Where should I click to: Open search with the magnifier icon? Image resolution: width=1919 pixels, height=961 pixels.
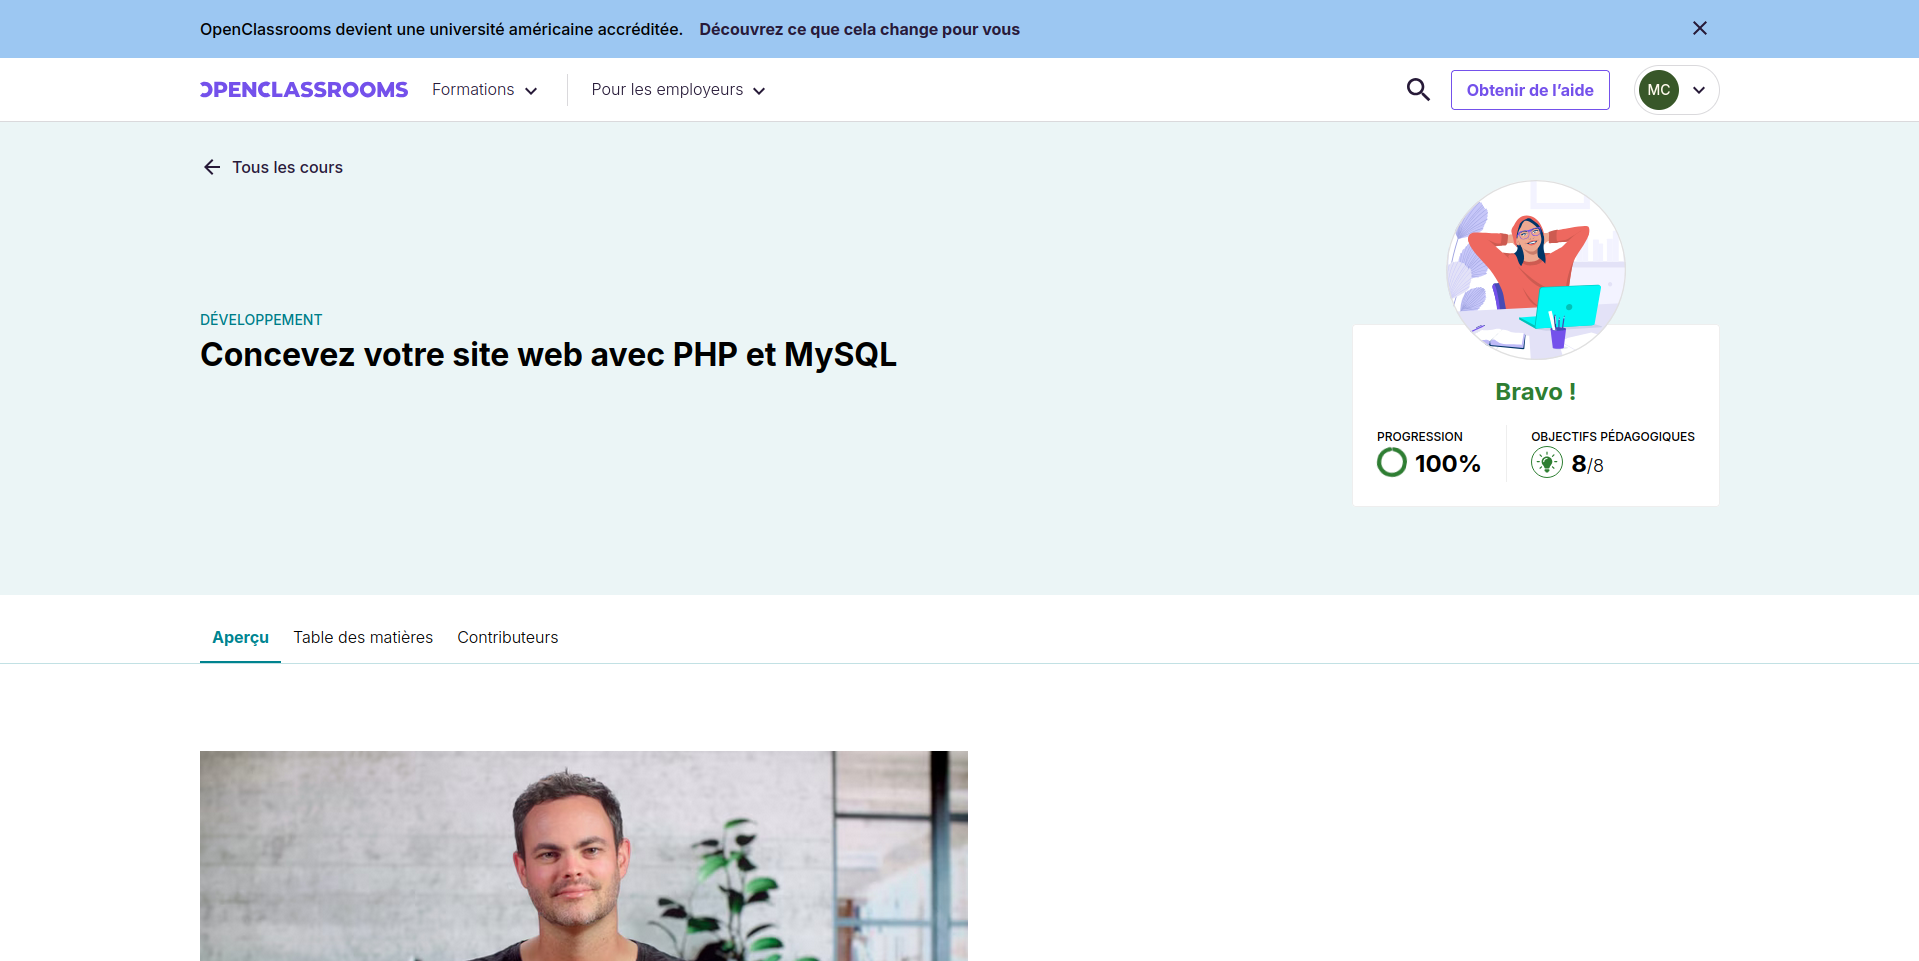click(x=1418, y=90)
